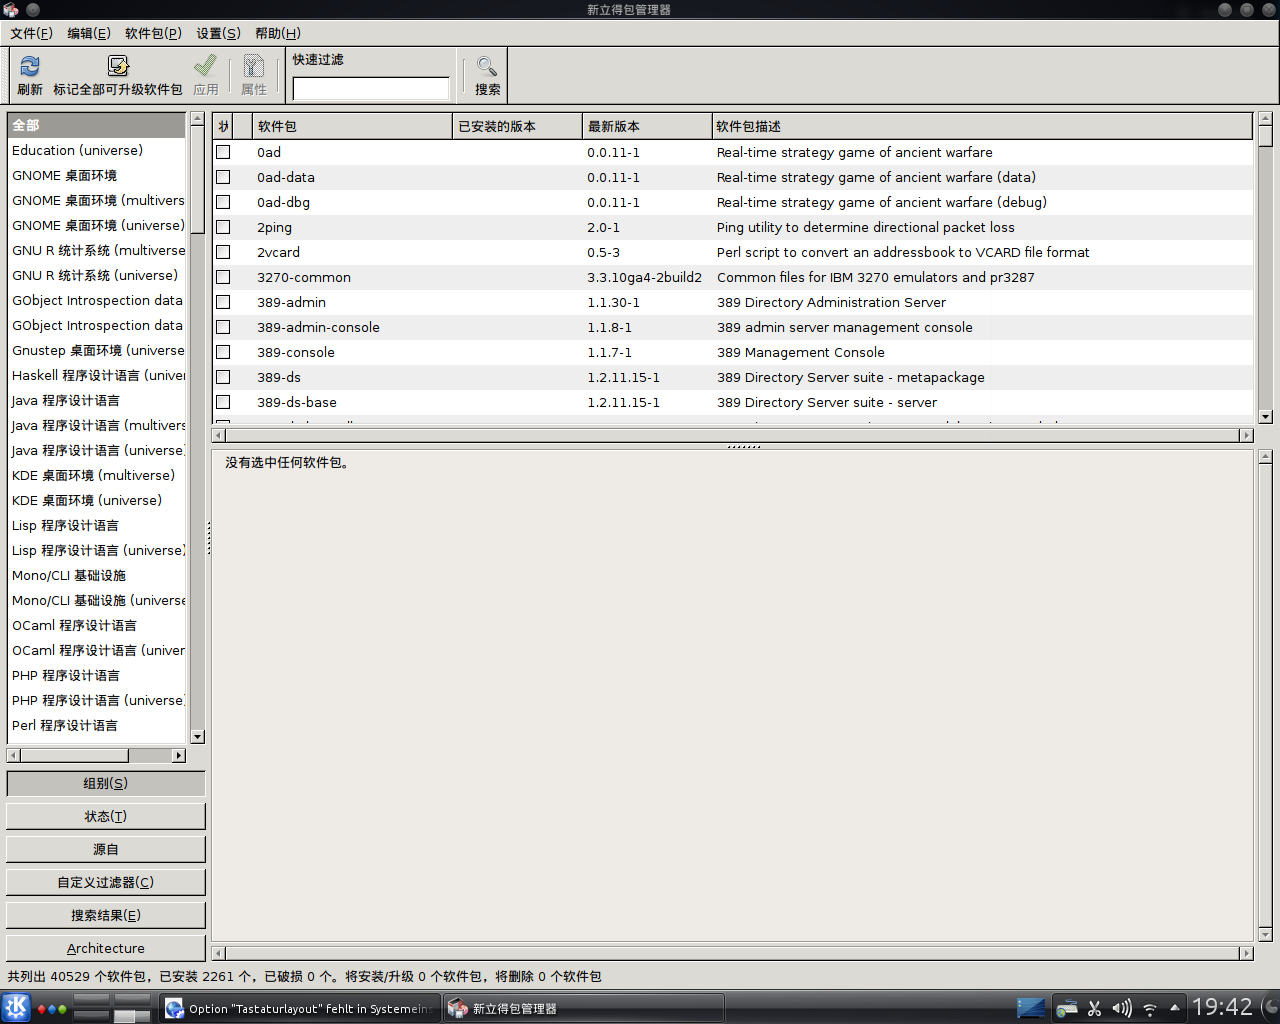Select Java 程序设计语言 category
Image resolution: width=1280 pixels, height=1024 pixels.
96,400
